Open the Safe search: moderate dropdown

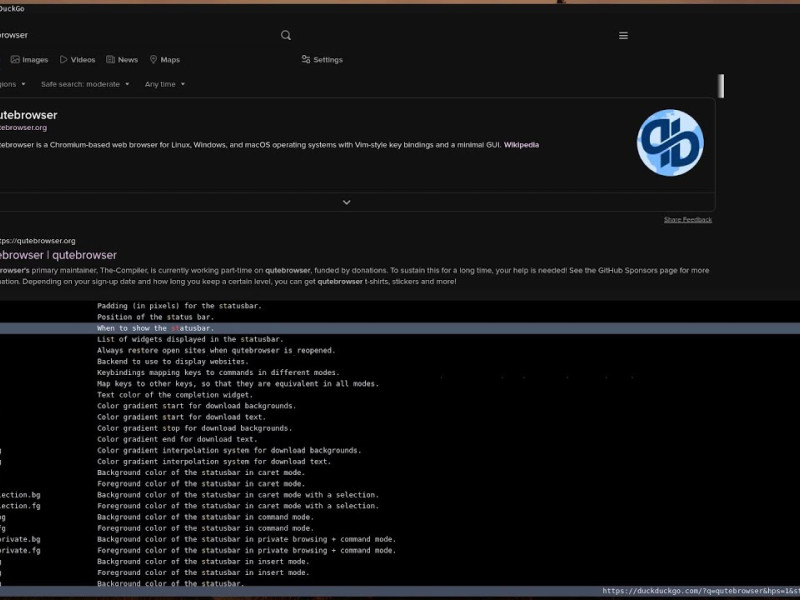pos(85,84)
